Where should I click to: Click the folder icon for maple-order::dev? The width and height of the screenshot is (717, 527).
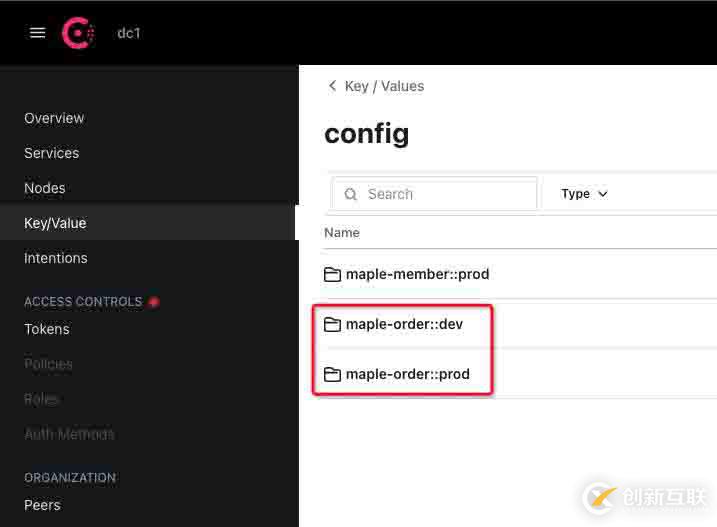[x=332, y=324]
